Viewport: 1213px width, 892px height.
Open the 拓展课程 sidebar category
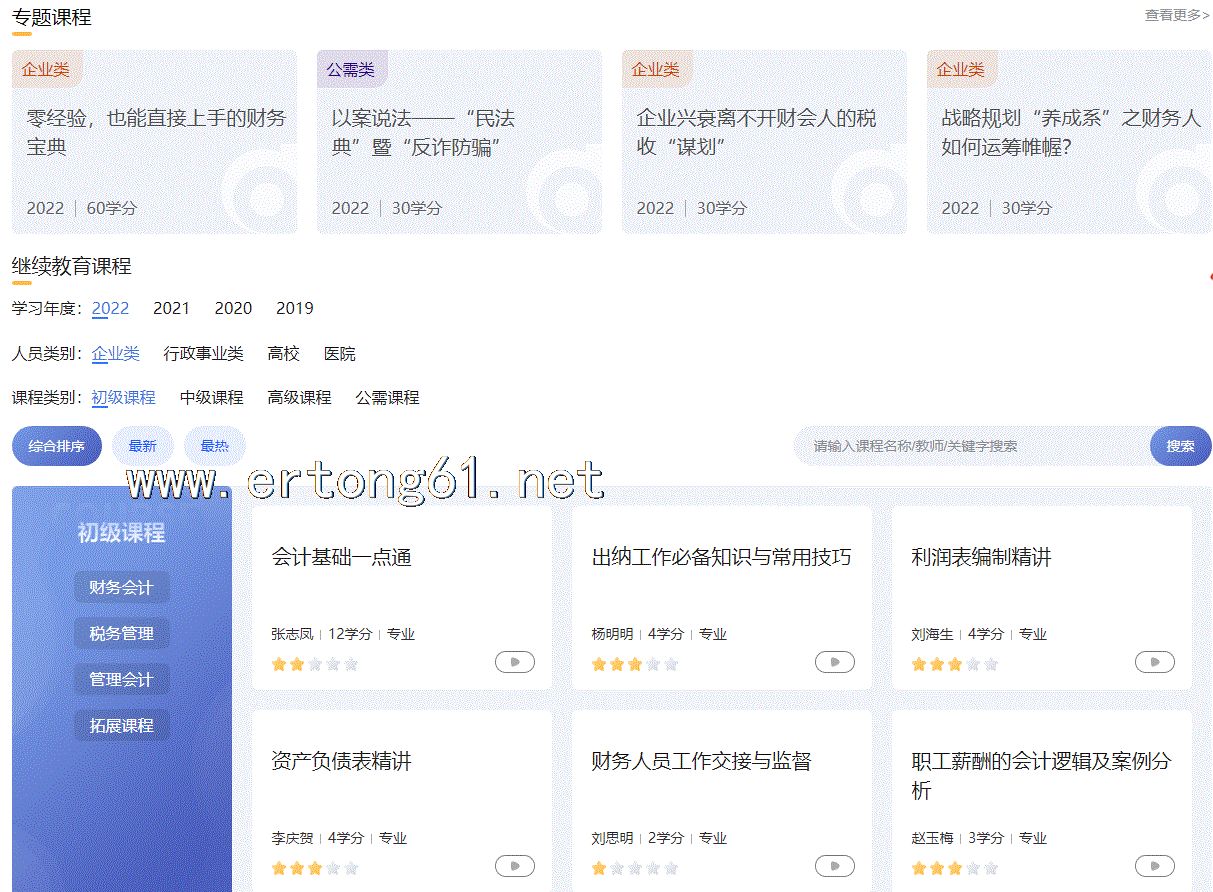pos(121,725)
